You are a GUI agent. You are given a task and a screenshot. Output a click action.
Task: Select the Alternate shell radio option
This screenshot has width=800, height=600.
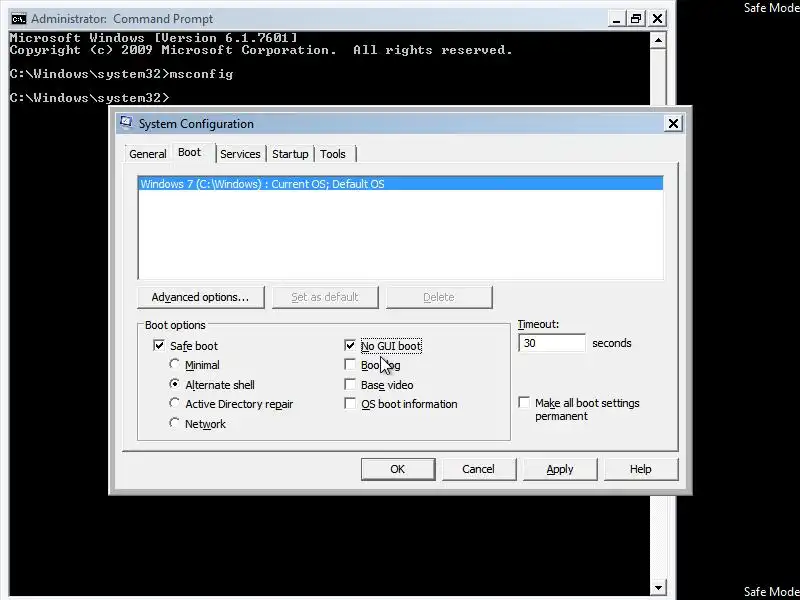click(x=174, y=384)
